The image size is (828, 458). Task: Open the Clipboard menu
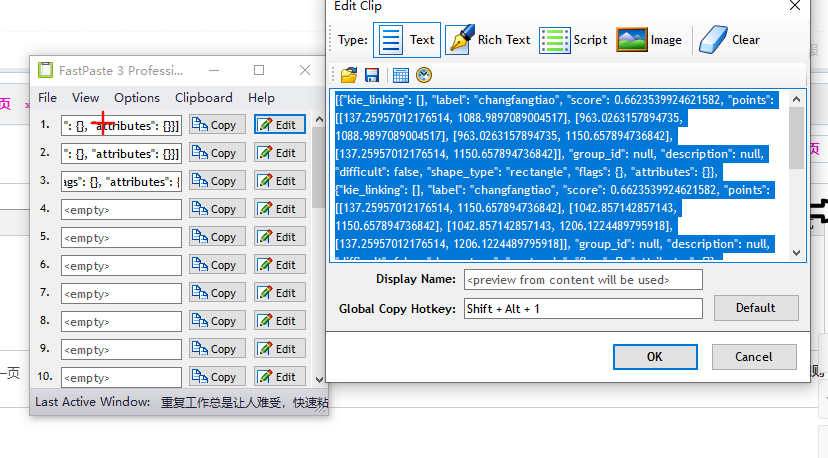[203, 98]
